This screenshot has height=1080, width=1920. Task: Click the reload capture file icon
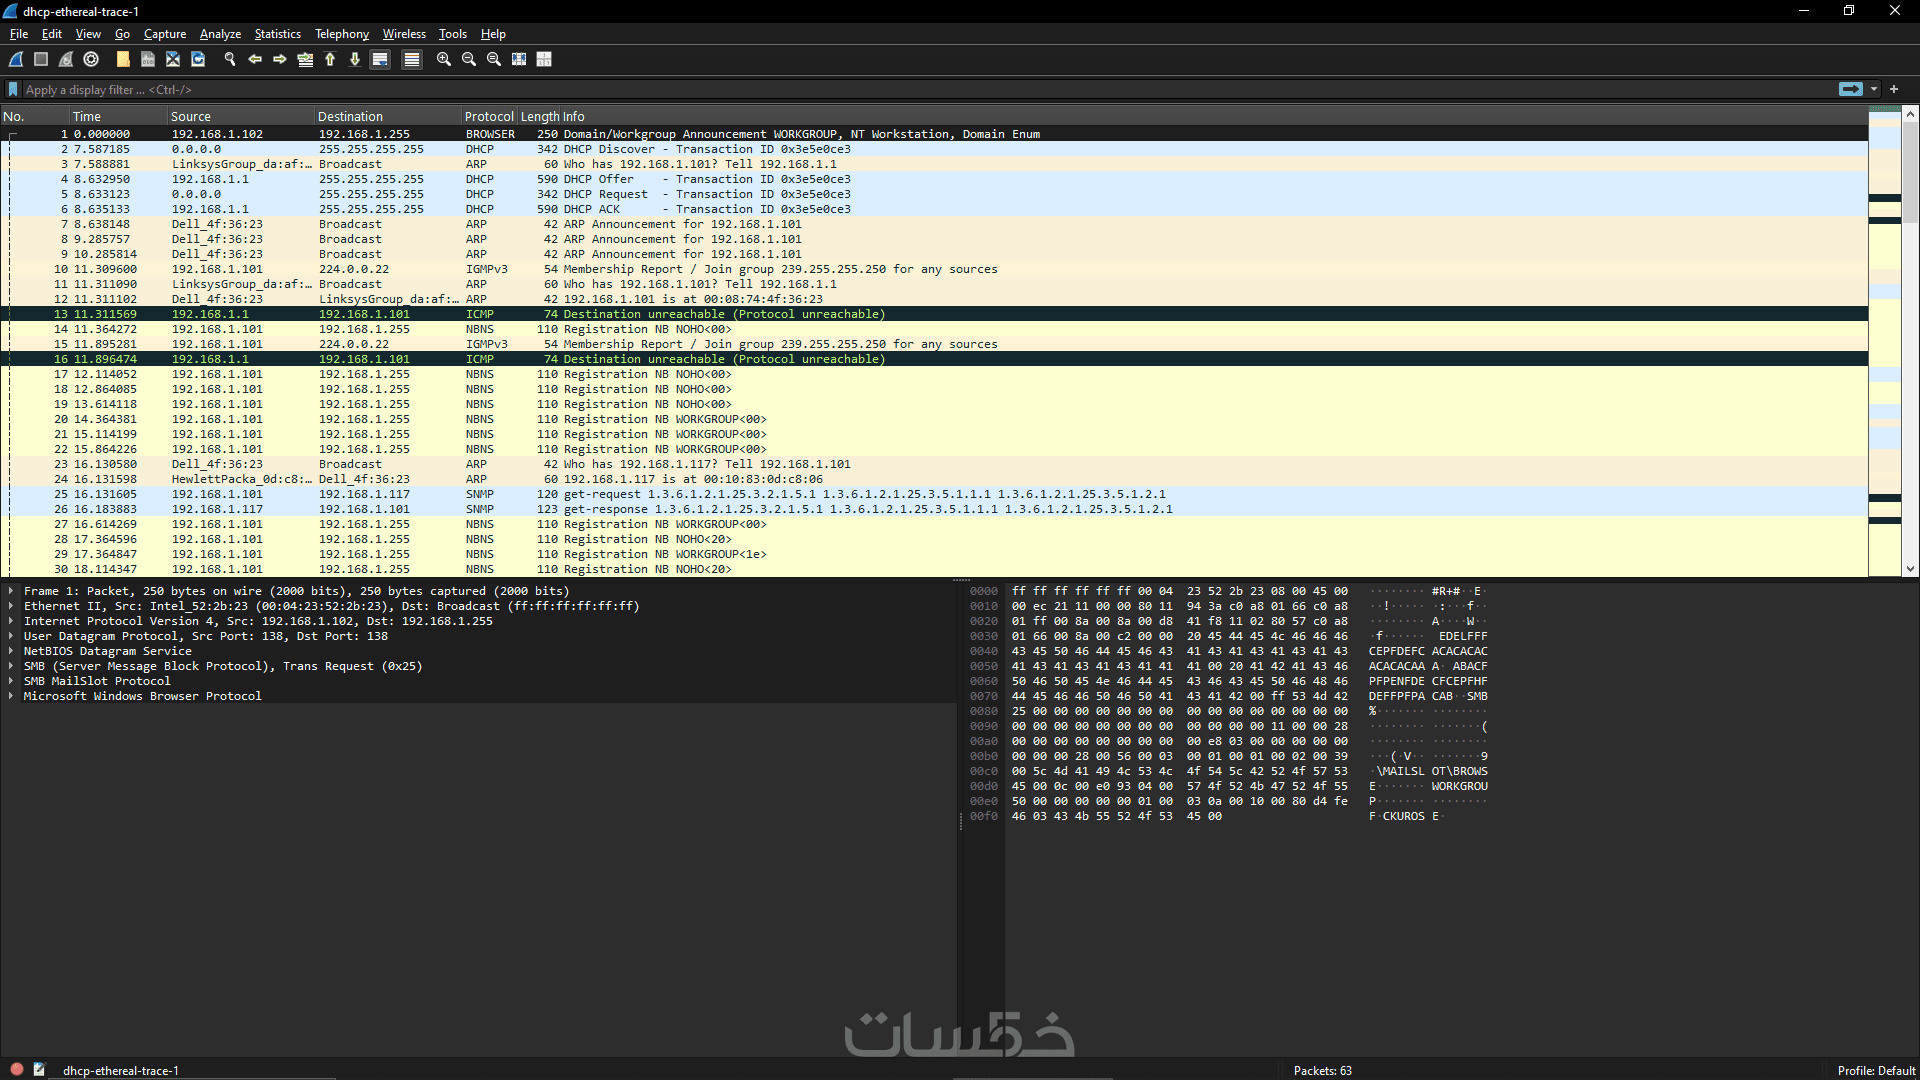198,60
